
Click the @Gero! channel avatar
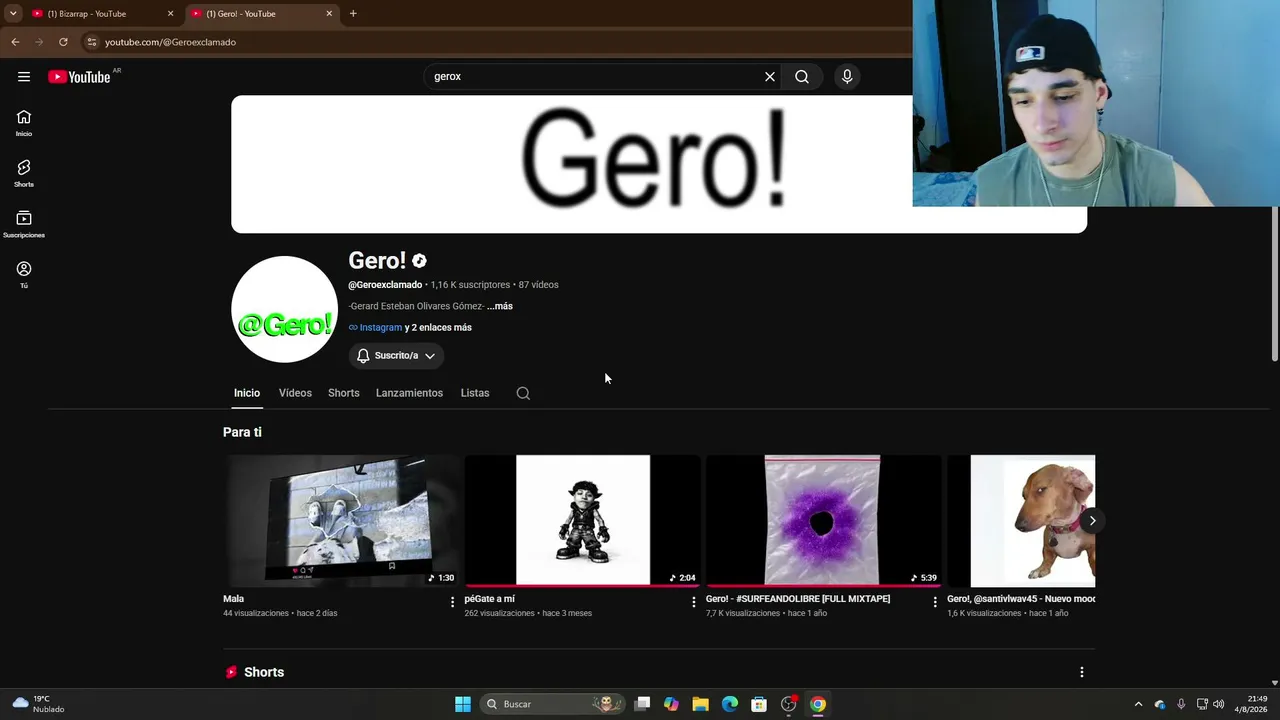[284, 310]
